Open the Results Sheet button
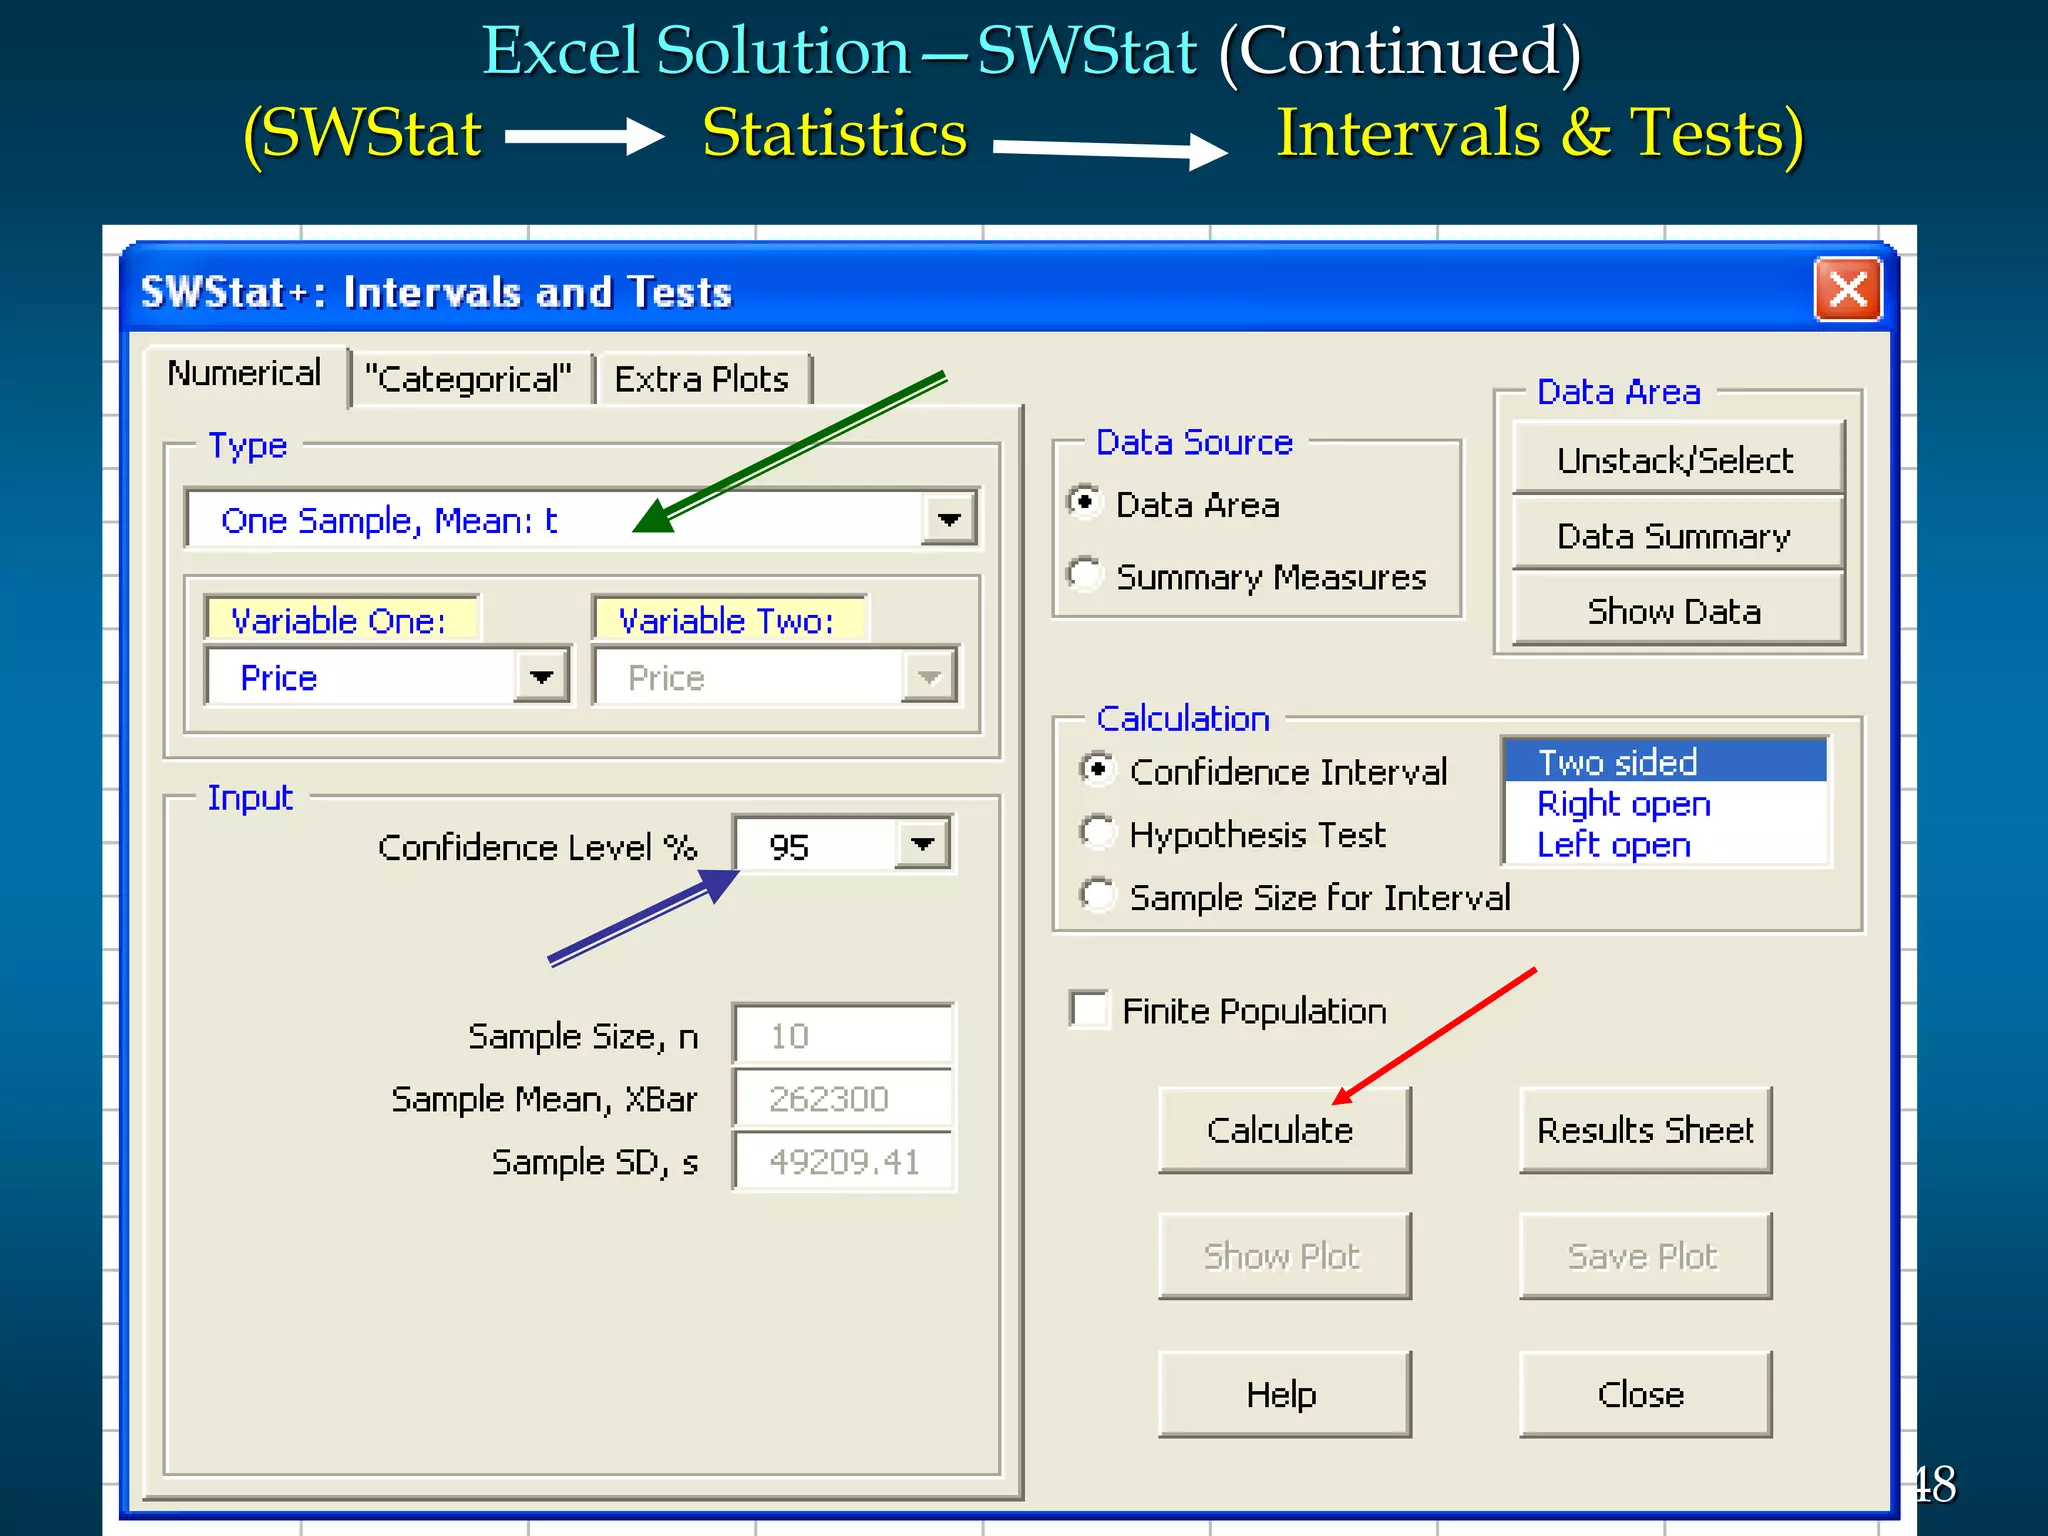 coord(1645,1130)
